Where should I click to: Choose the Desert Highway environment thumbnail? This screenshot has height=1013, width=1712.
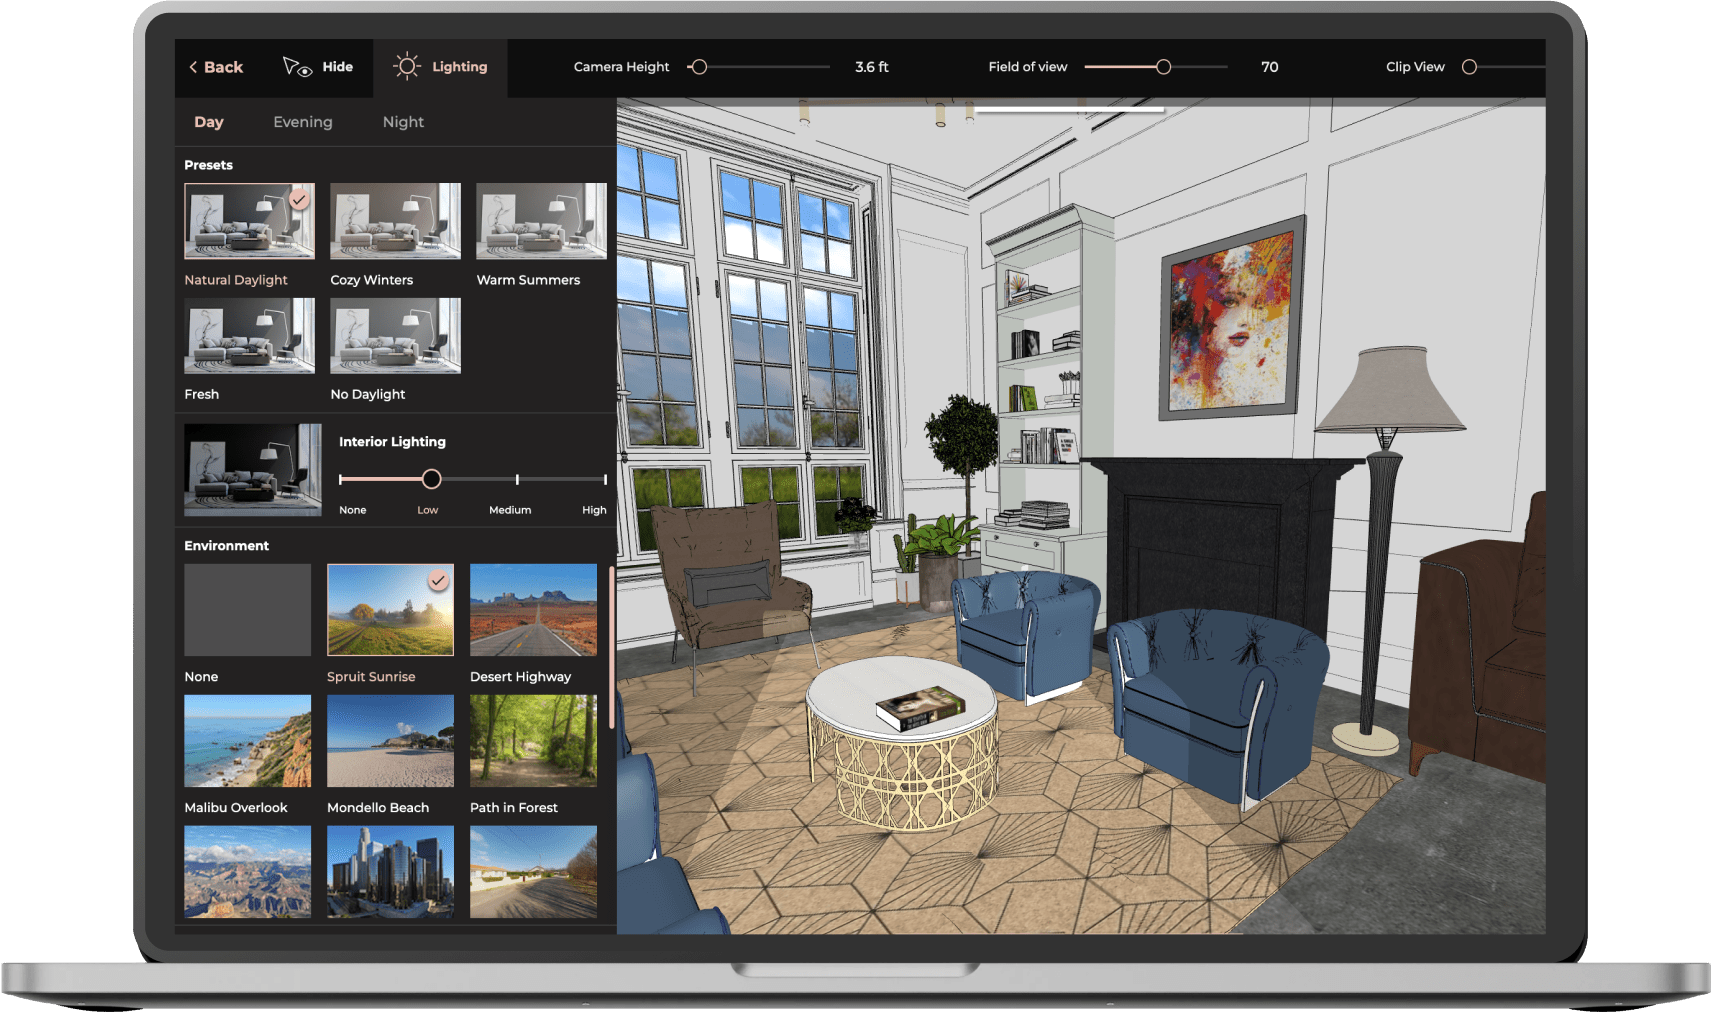tap(533, 610)
